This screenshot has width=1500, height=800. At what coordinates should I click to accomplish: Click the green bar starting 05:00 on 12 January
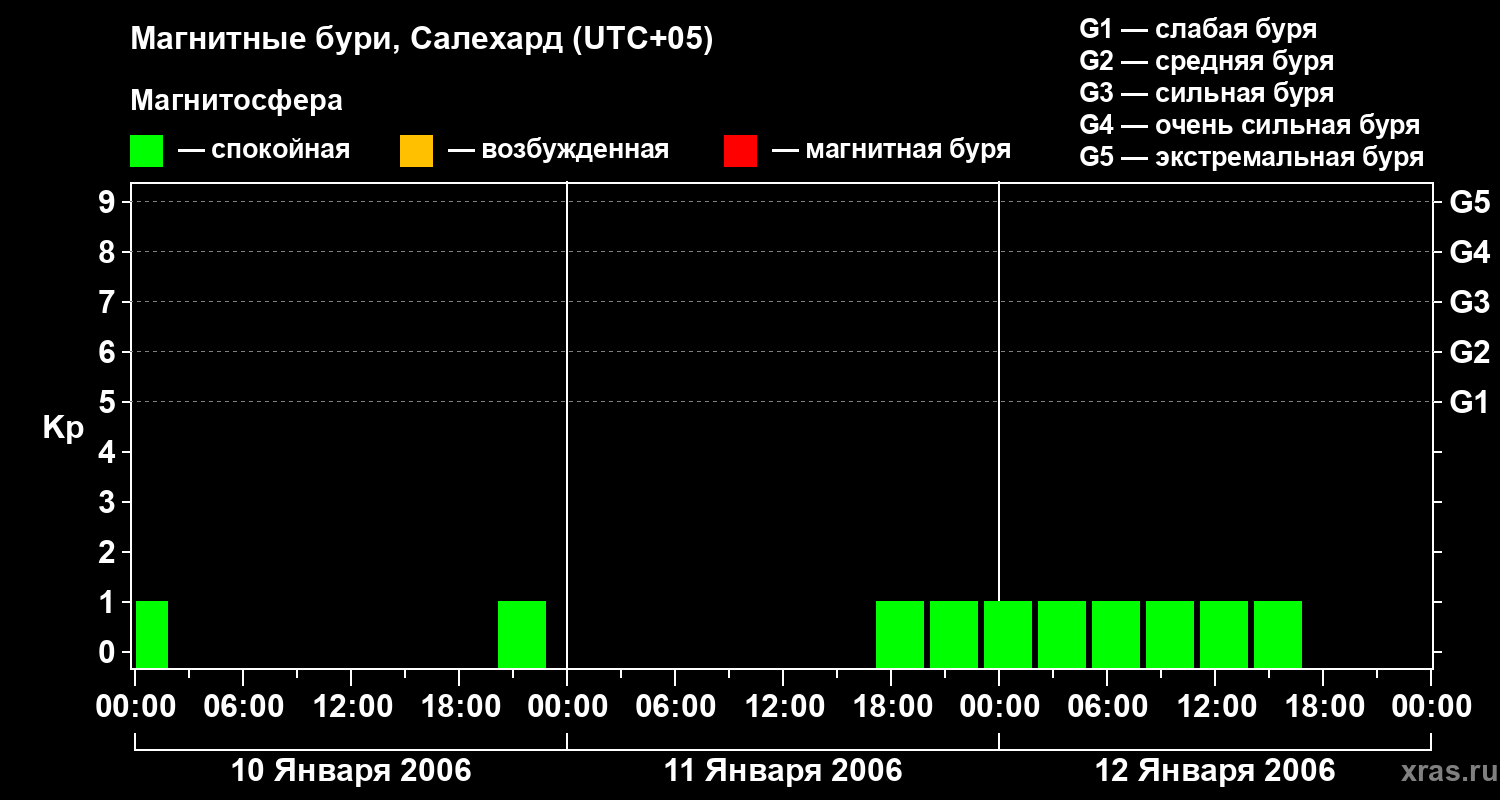1116,634
